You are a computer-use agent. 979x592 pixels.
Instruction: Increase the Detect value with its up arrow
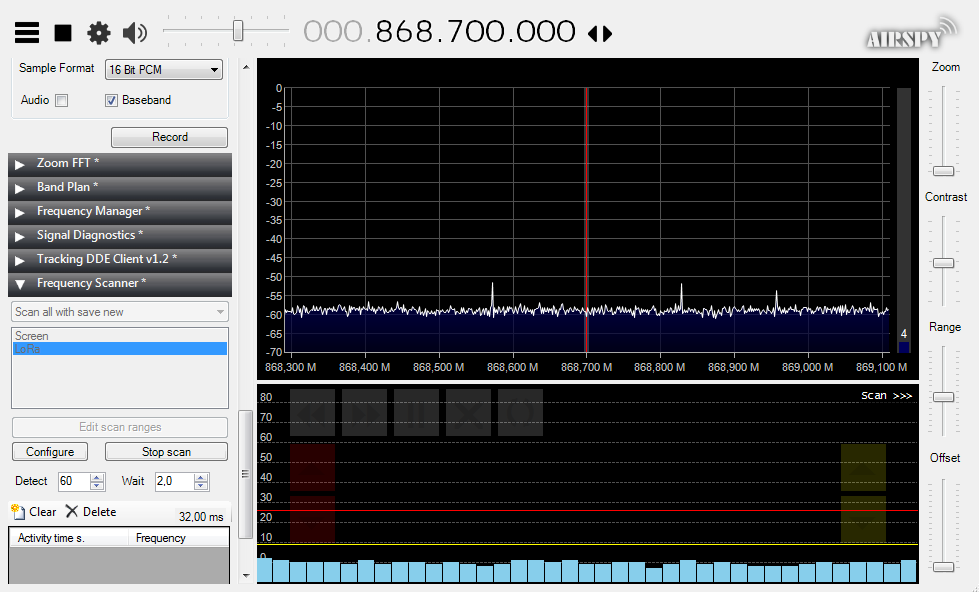click(x=97, y=478)
